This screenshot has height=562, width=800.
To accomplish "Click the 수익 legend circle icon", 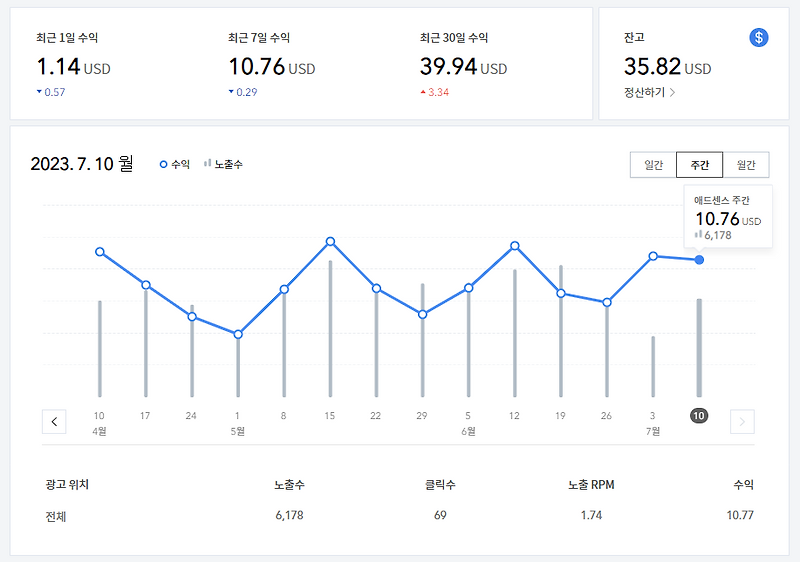I will [x=163, y=164].
